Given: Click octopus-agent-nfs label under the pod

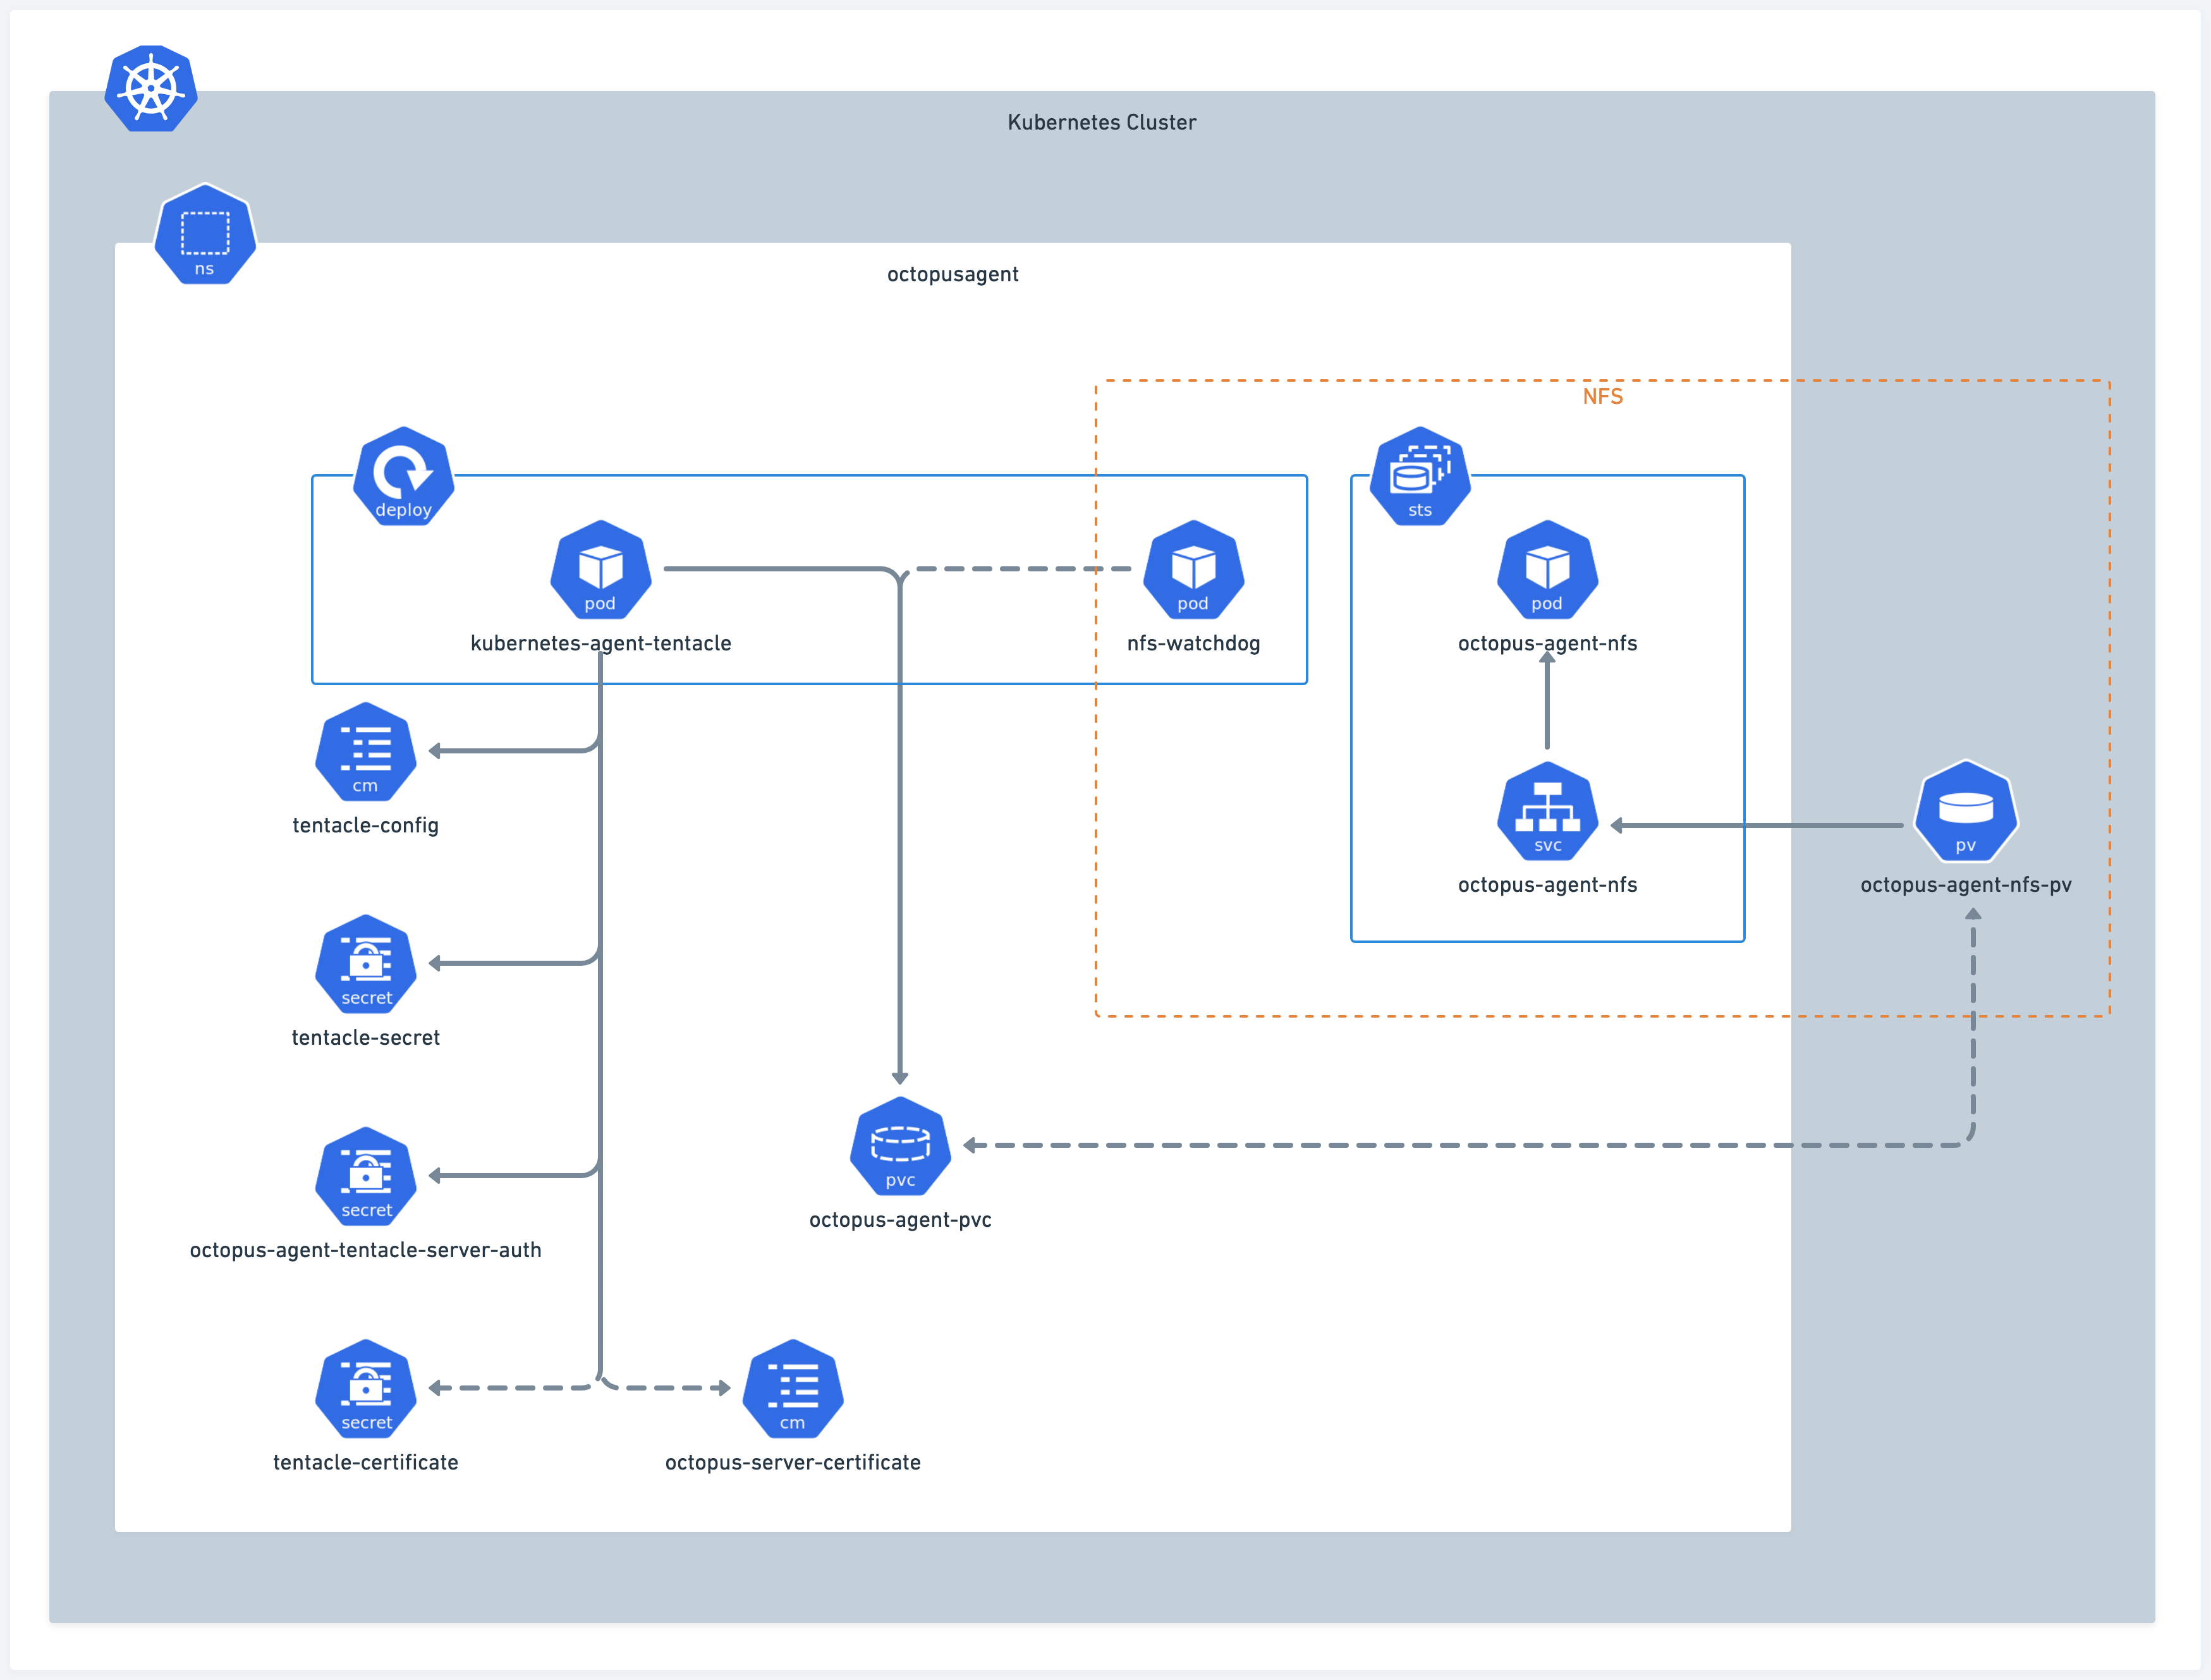Looking at the screenshot, I should 1547,643.
